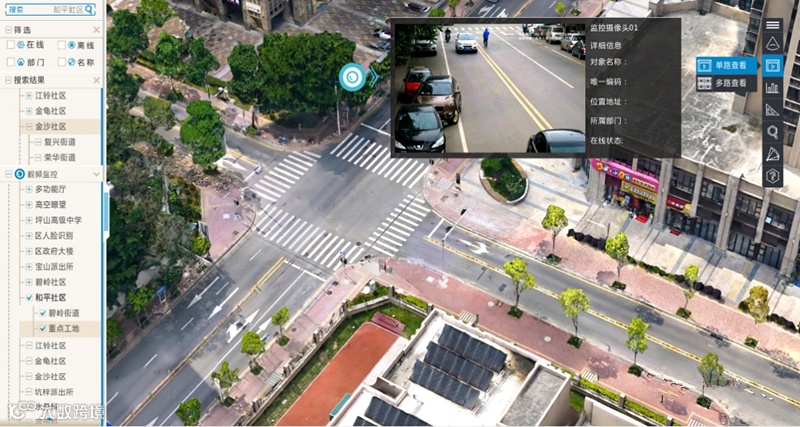Select 宝山派出所 tree item
This screenshot has height=427, width=800.
[x=54, y=266]
